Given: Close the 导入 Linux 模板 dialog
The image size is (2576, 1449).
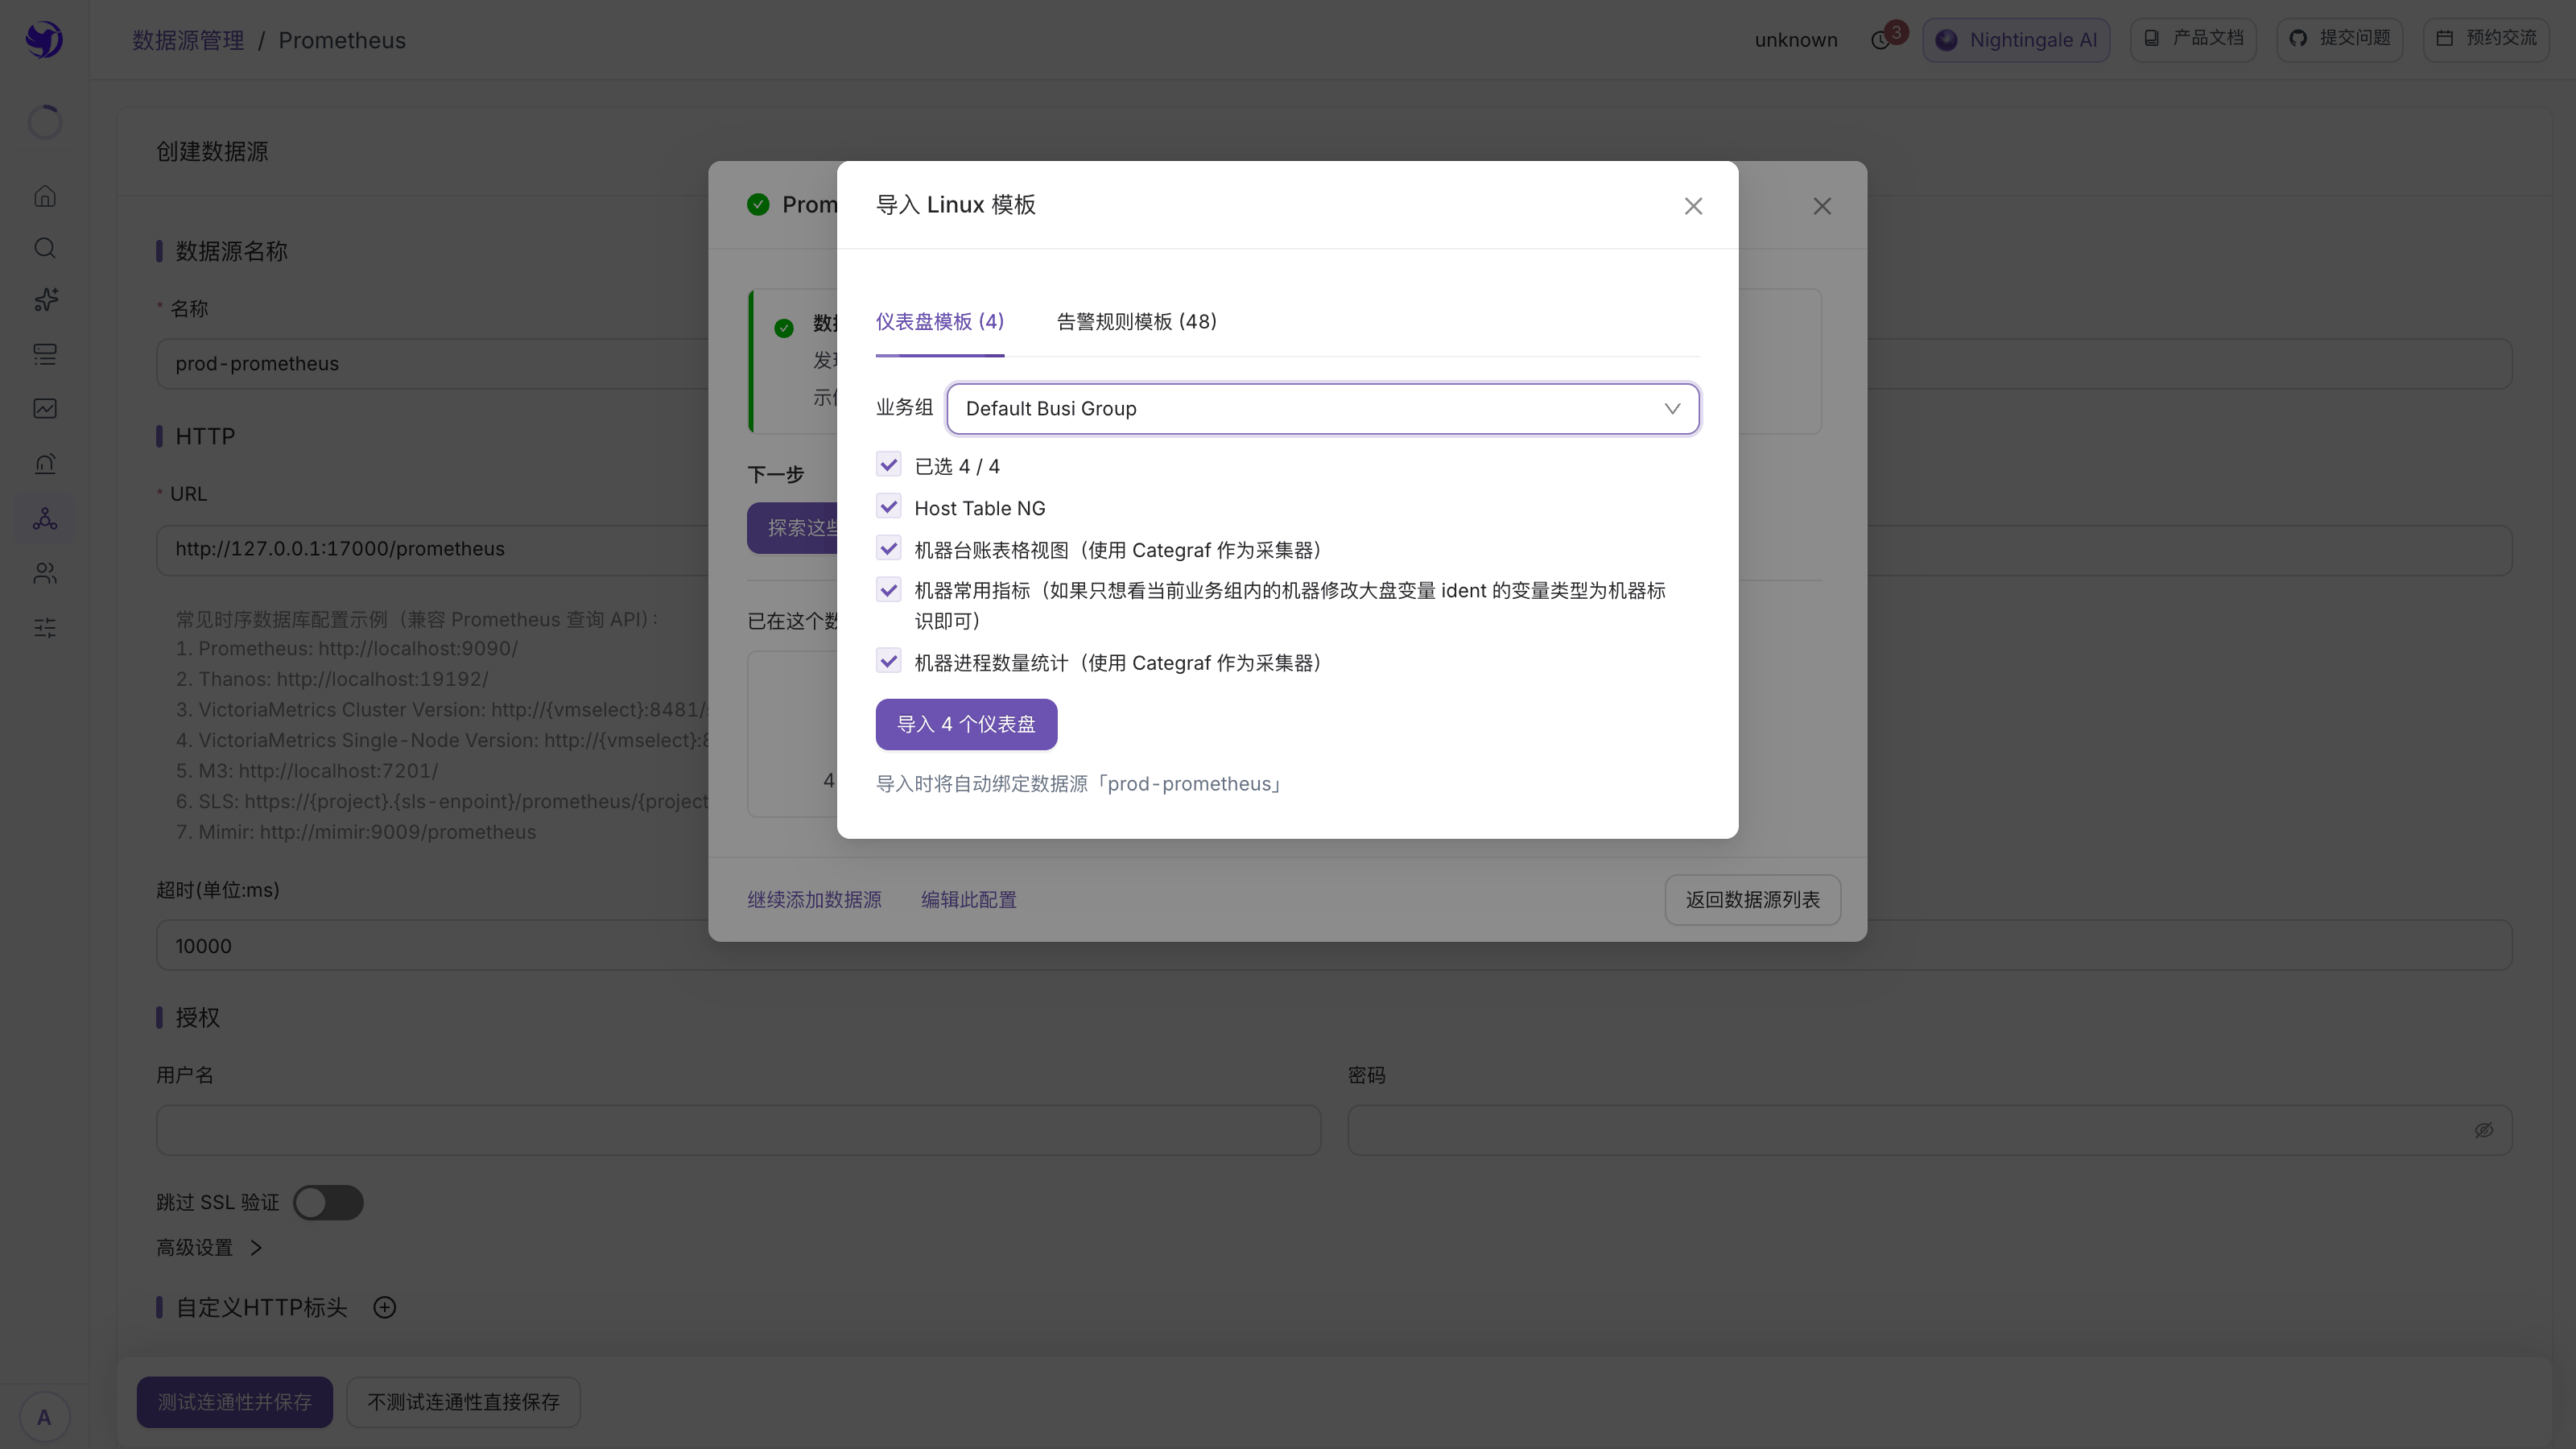Looking at the screenshot, I should tap(1693, 206).
